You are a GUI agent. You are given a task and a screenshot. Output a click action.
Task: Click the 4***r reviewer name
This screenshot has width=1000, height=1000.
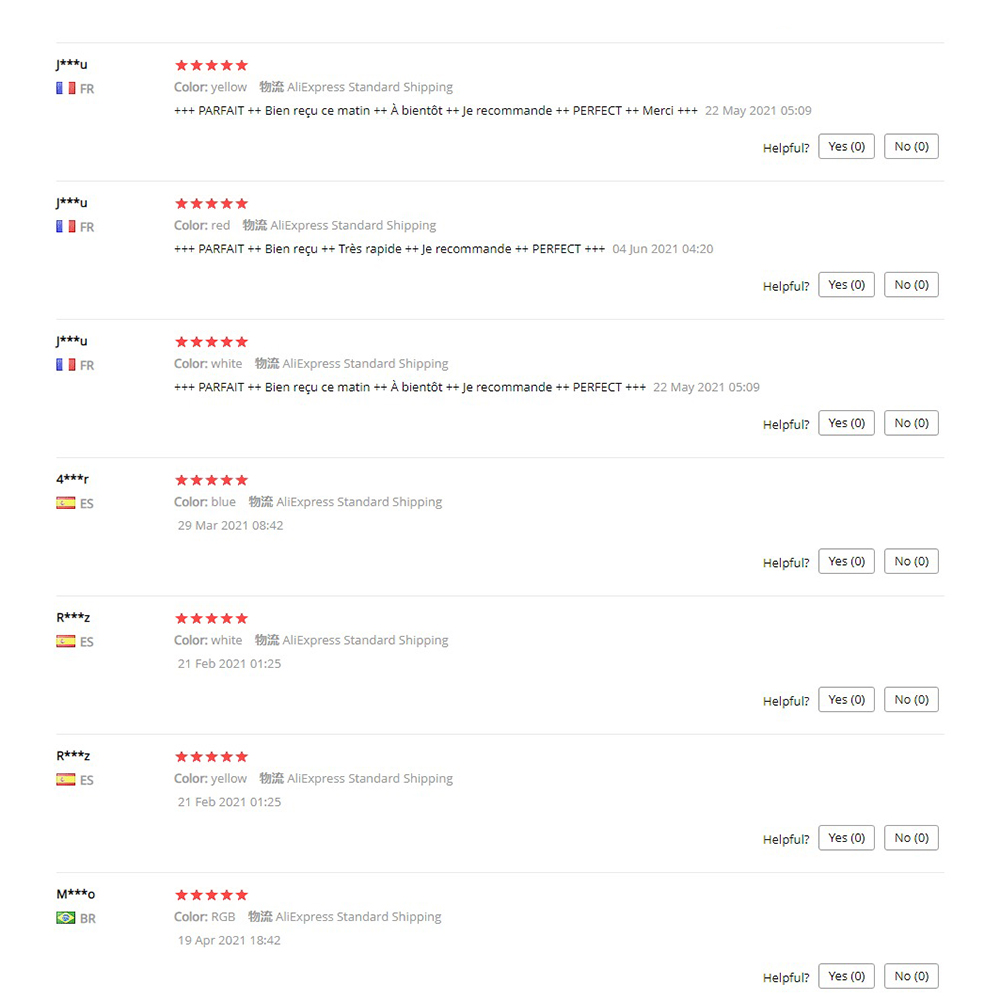(72, 479)
